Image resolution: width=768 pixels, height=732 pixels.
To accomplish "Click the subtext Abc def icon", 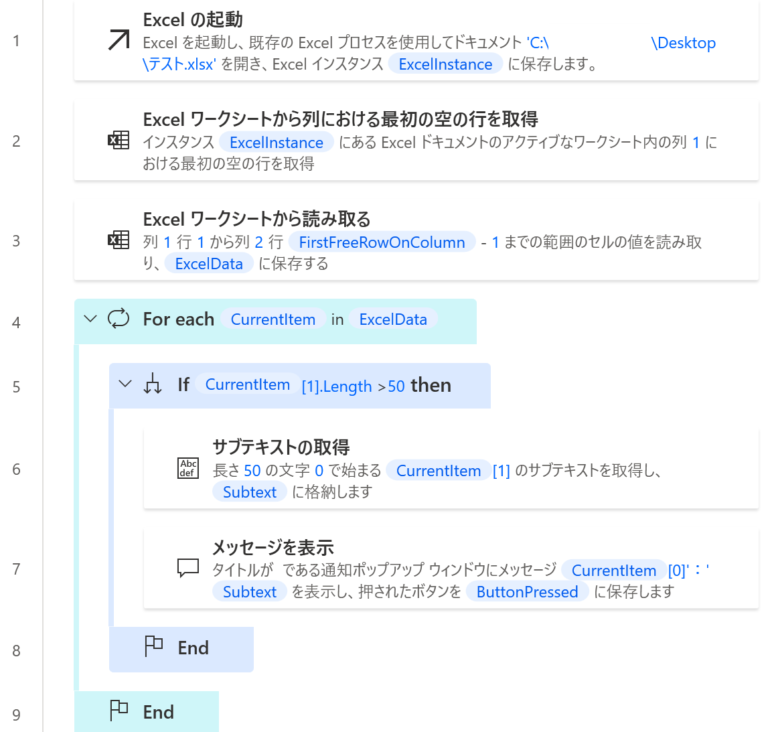I will (x=188, y=468).
